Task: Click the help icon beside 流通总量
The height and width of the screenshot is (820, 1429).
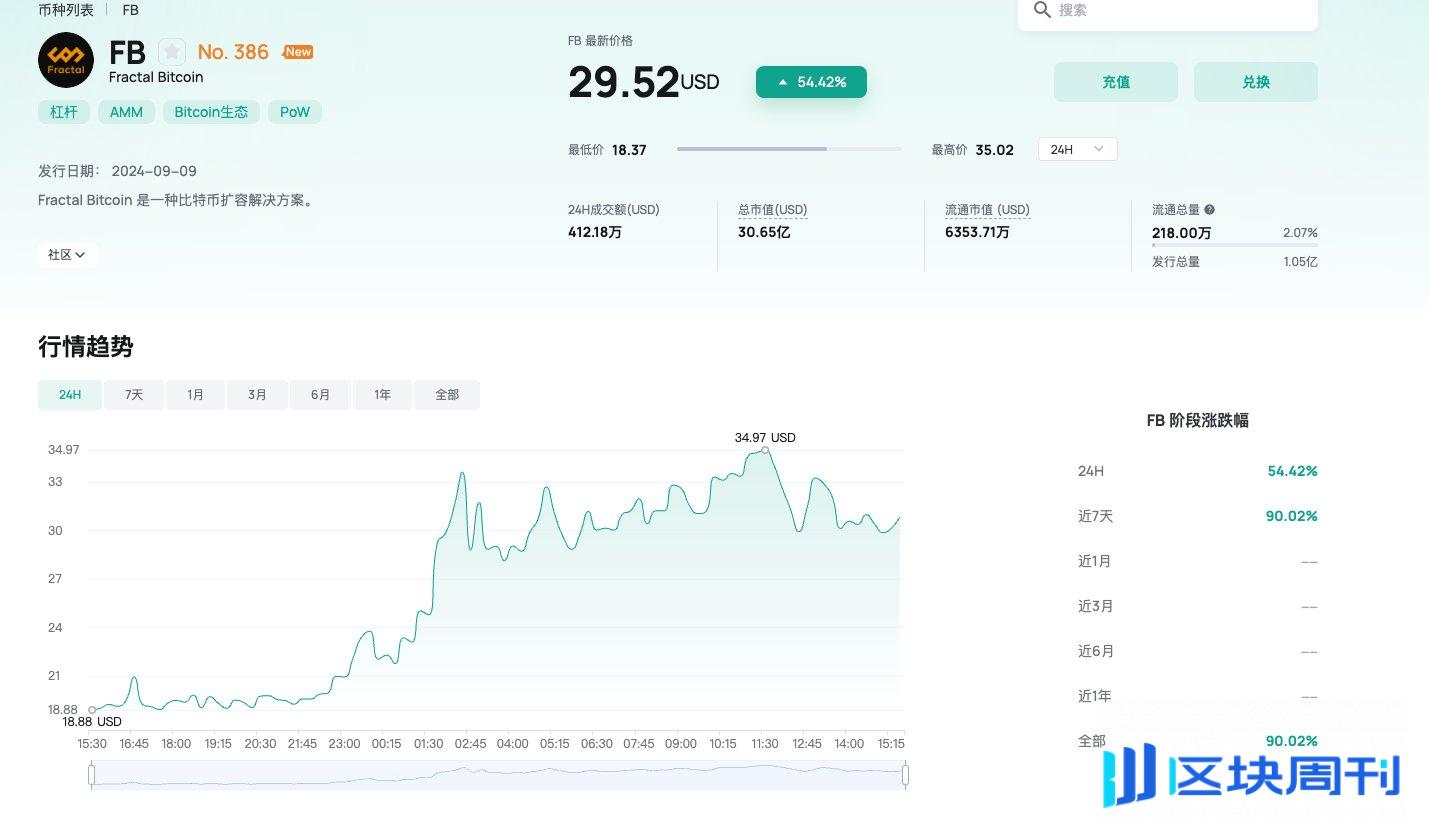Action: 1209,210
